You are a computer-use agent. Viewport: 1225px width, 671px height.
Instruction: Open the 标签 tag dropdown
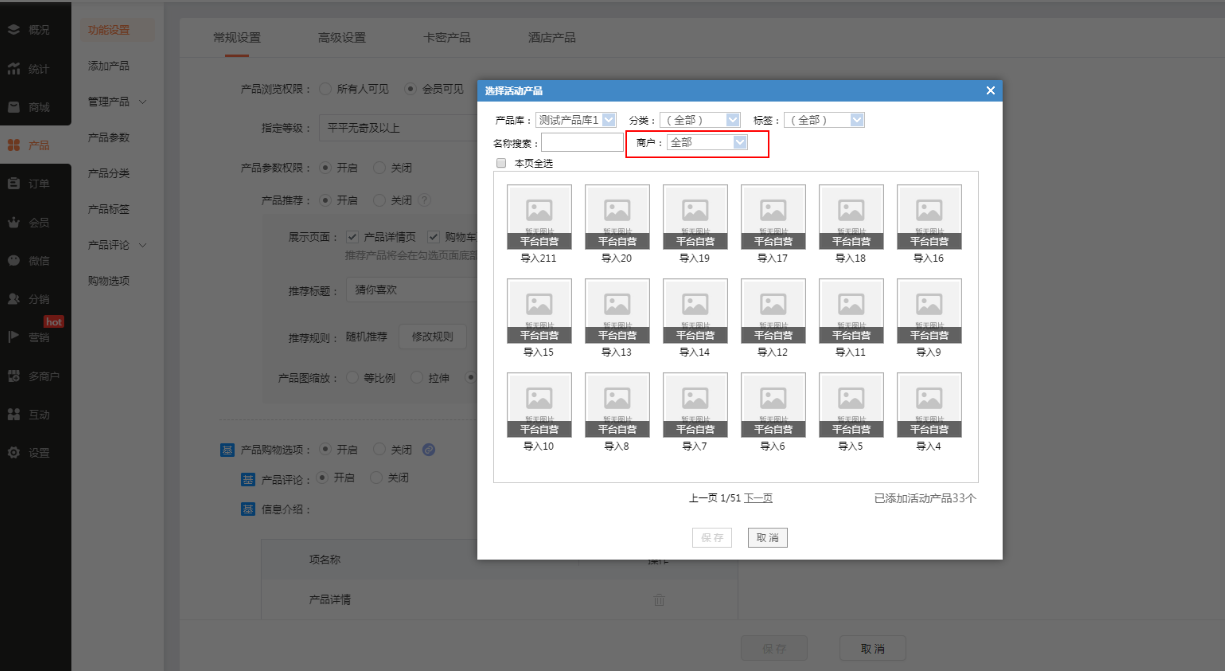pos(824,120)
